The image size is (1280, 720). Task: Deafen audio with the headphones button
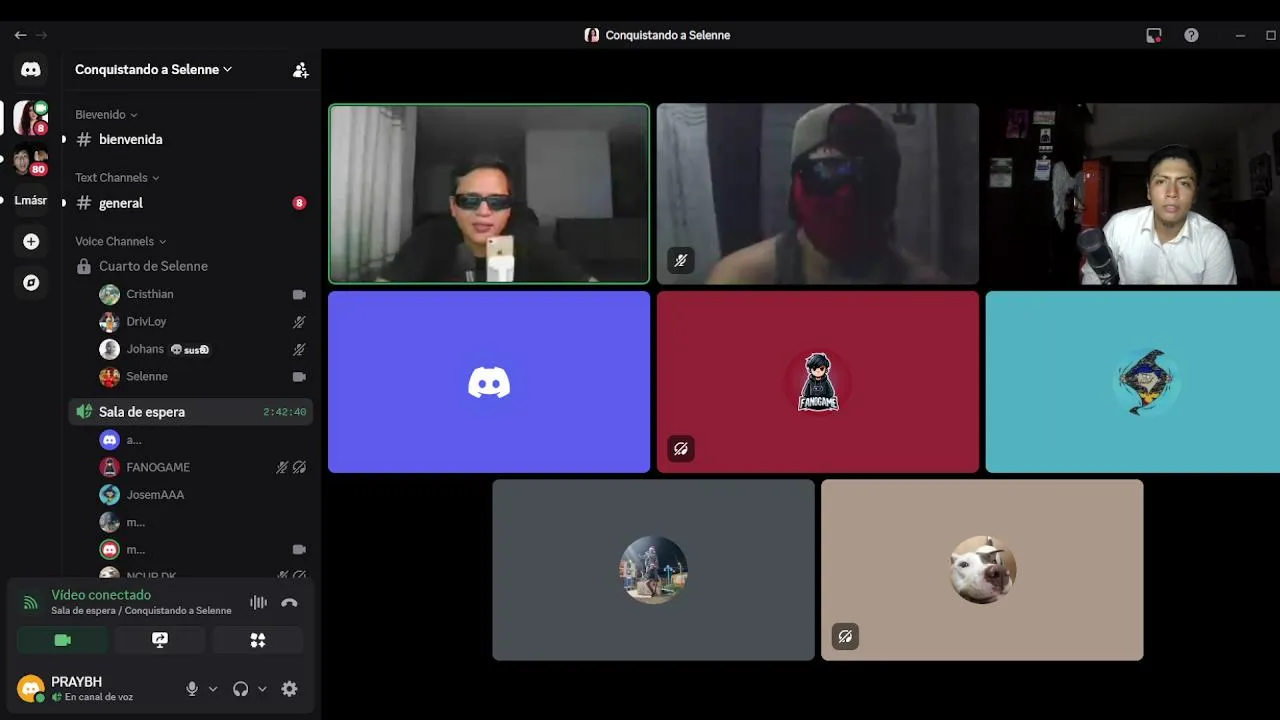tap(240, 689)
